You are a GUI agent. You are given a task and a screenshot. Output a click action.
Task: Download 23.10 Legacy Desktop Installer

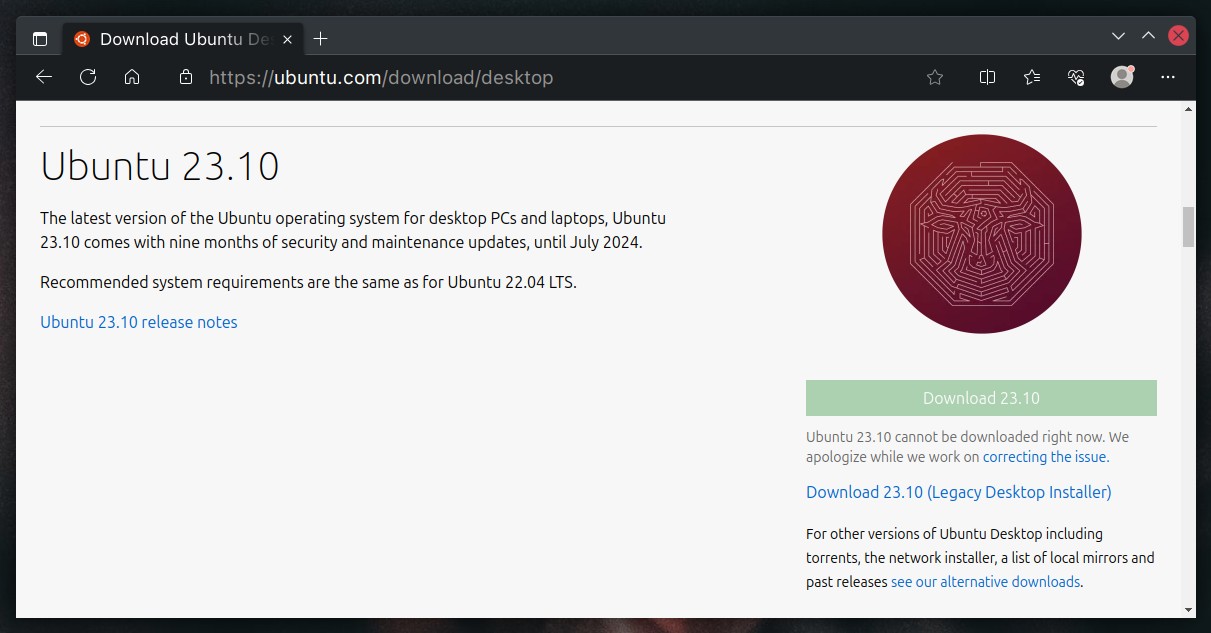pyautogui.click(x=959, y=492)
